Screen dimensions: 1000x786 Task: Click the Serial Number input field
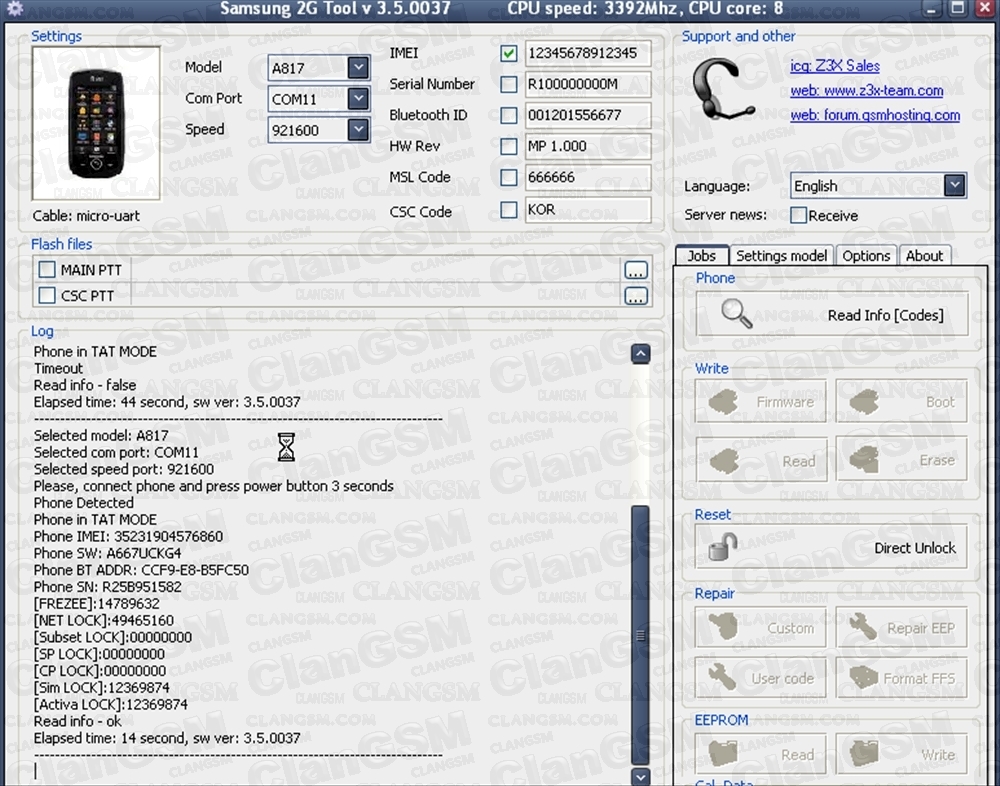coord(587,84)
